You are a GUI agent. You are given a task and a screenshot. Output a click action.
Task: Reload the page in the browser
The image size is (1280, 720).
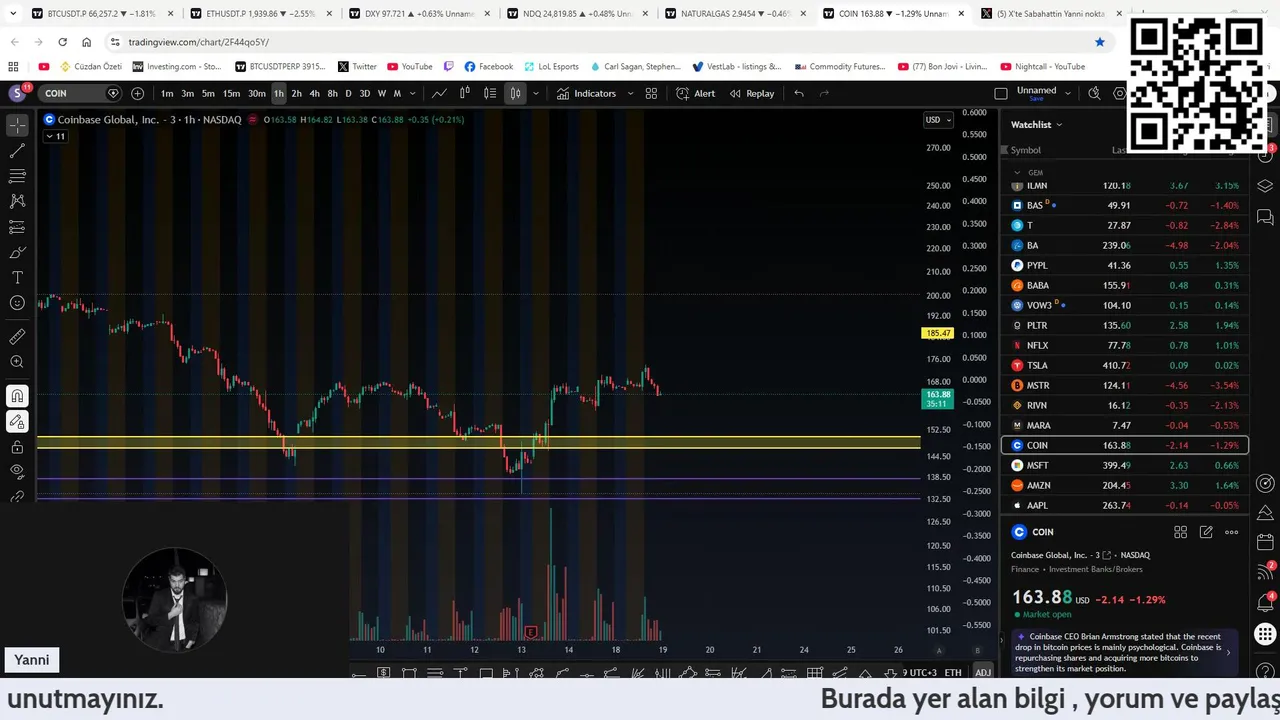62,42
